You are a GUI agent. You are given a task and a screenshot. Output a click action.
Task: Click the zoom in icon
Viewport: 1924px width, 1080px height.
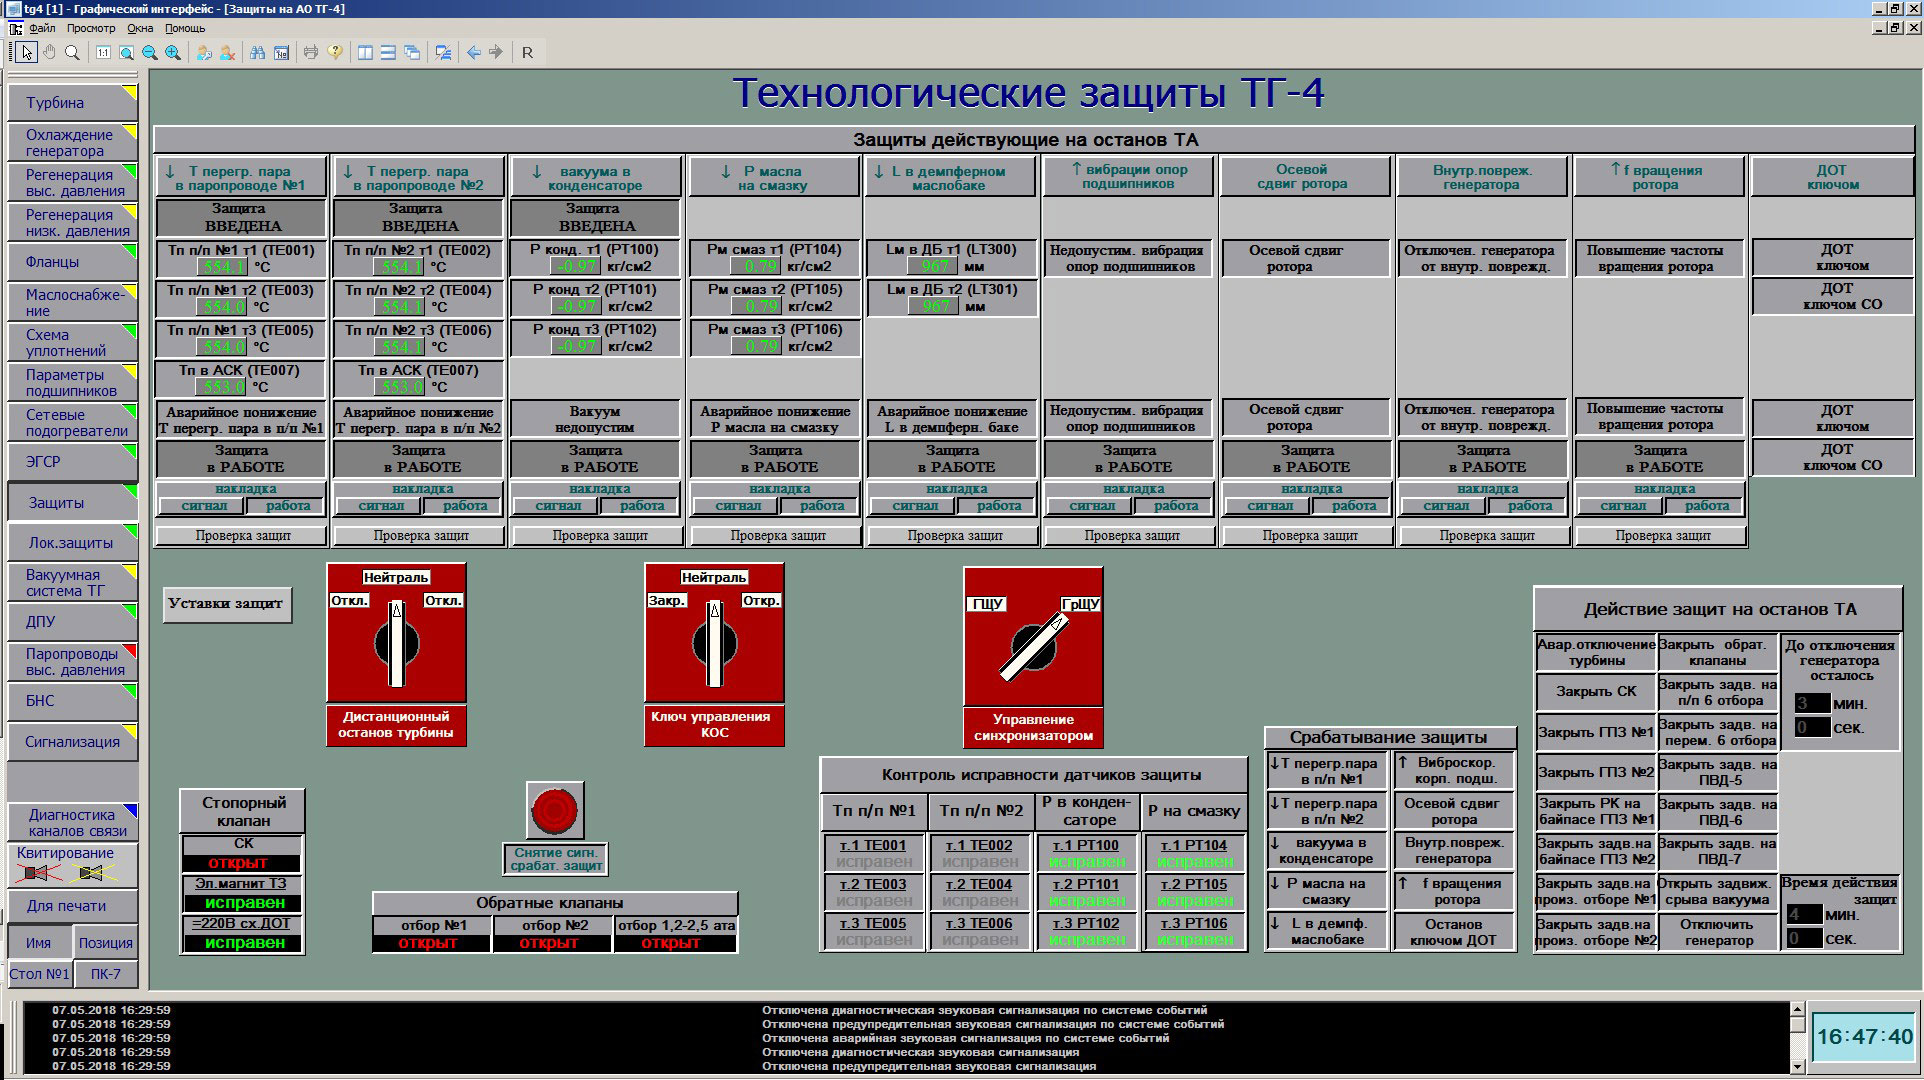click(173, 52)
